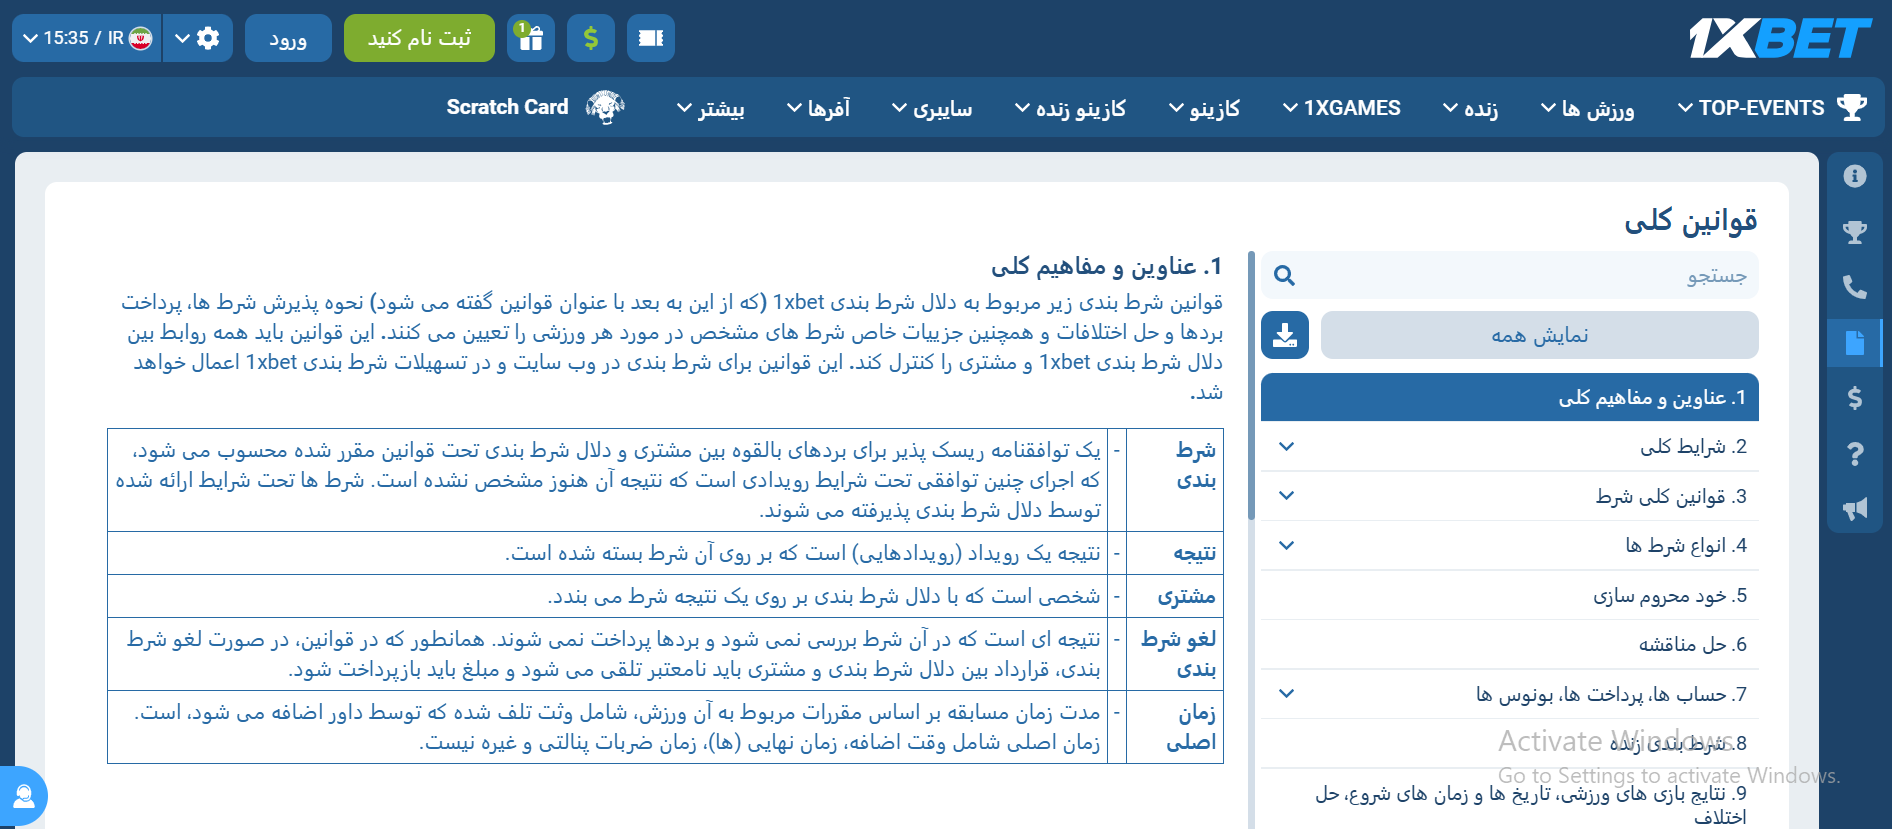This screenshot has width=1892, height=829.
Task: Open the info icon in right sidebar
Action: point(1855,176)
